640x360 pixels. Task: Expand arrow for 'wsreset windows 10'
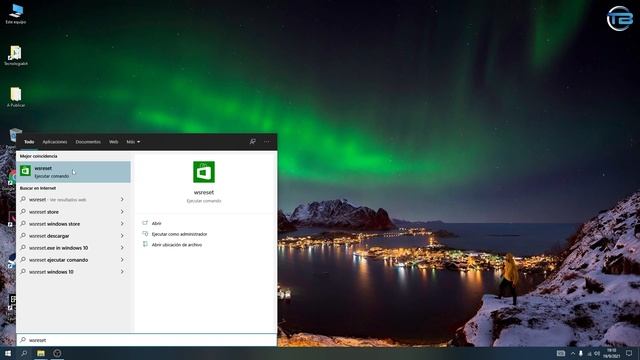pos(122,271)
